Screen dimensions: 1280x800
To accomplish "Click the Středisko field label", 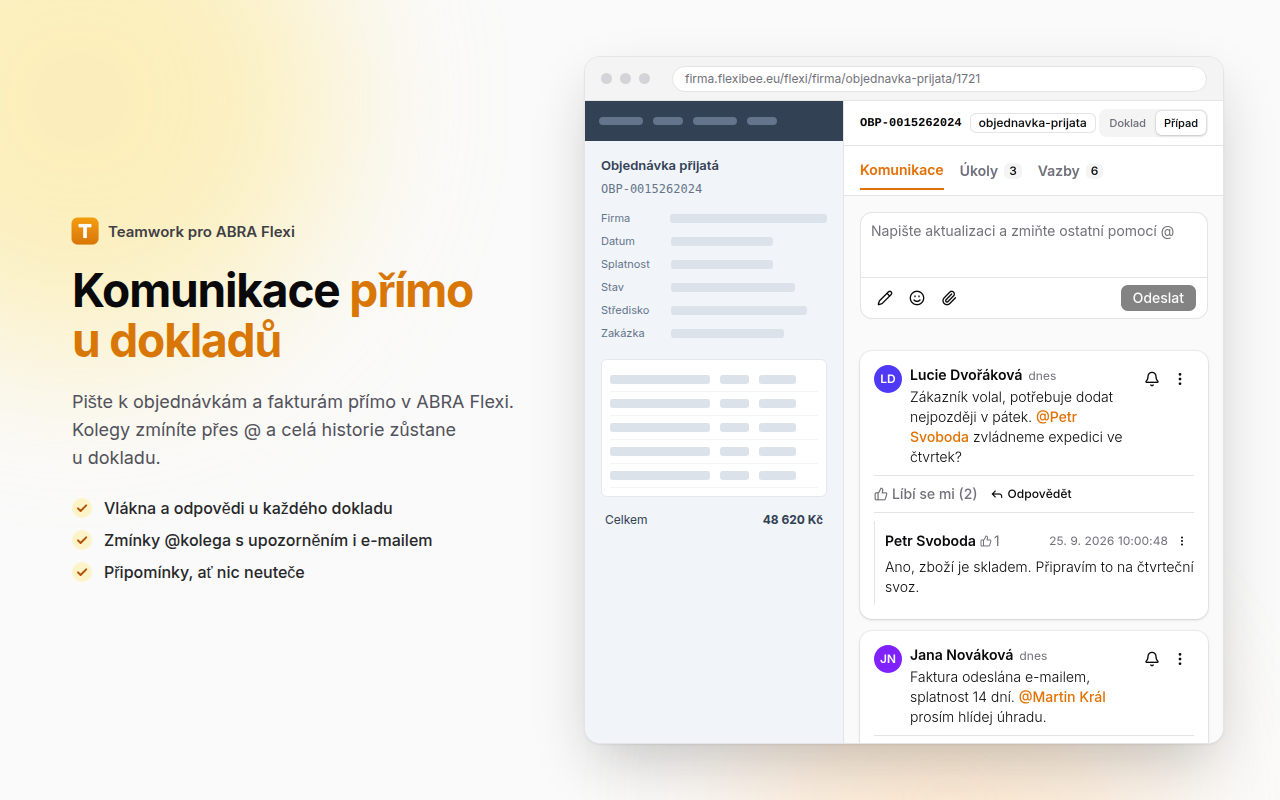I will [625, 310].
